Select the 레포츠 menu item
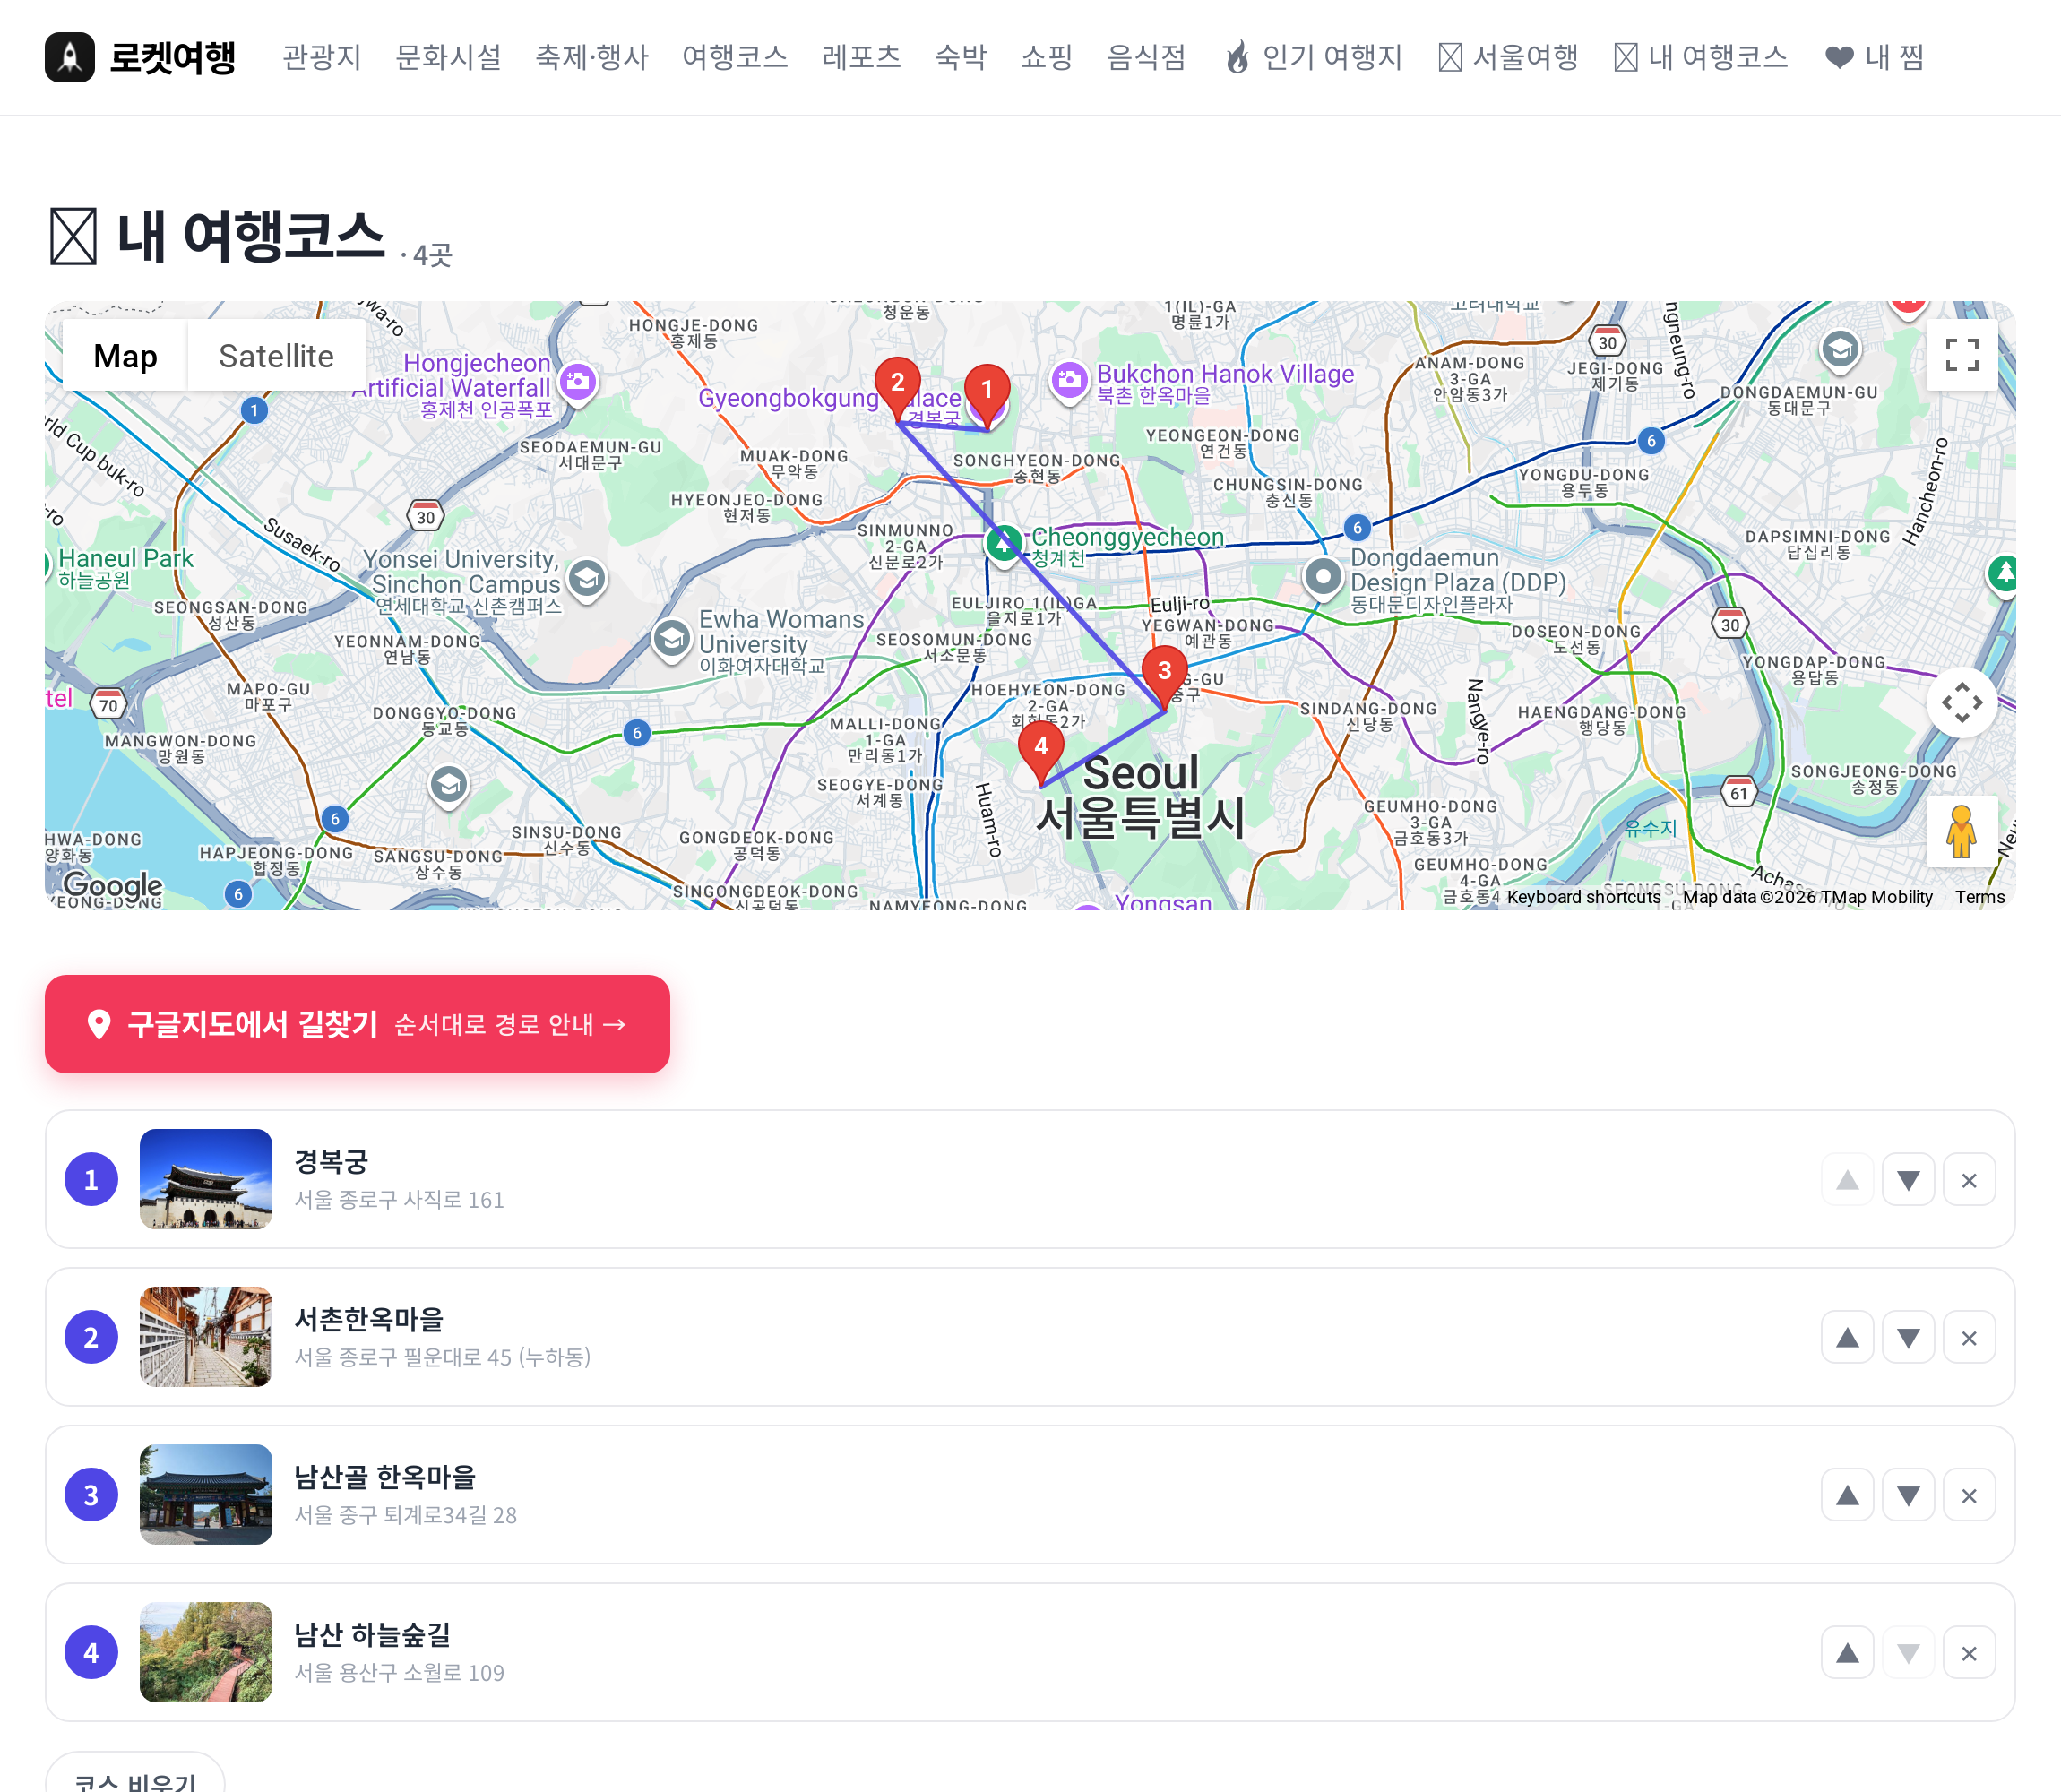 pos(862,57)
